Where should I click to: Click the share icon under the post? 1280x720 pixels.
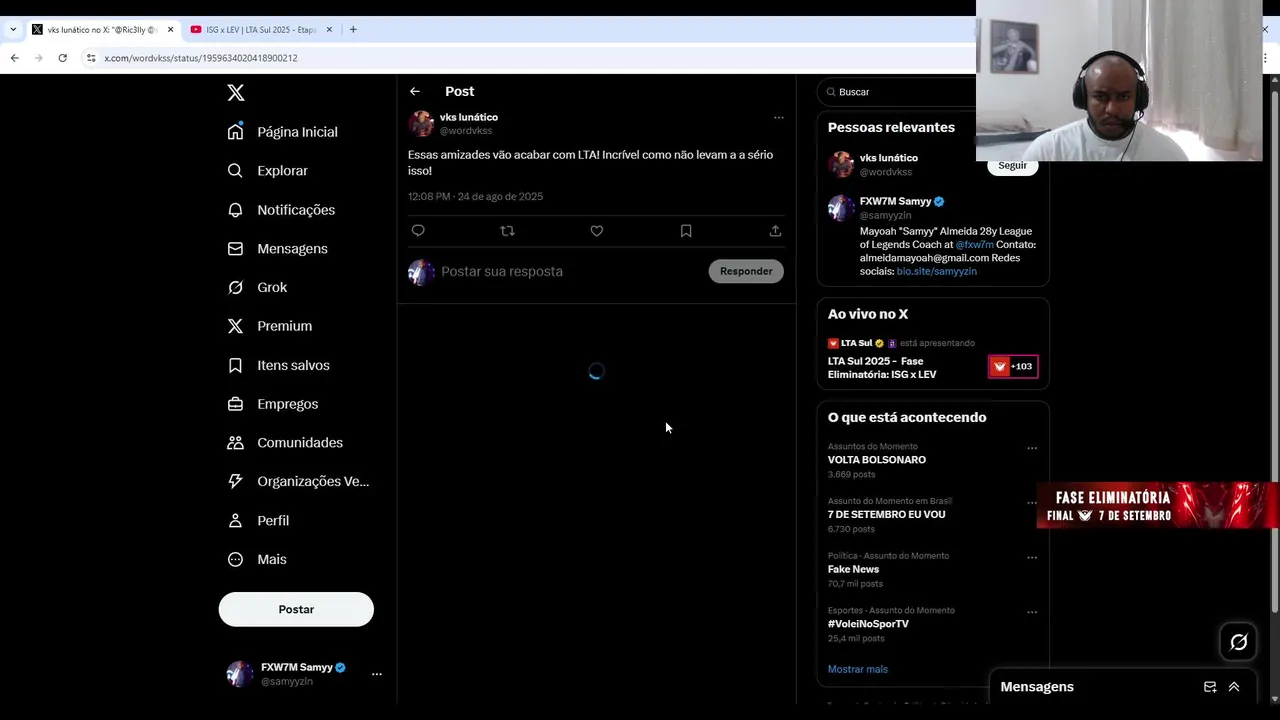[775, 231]
